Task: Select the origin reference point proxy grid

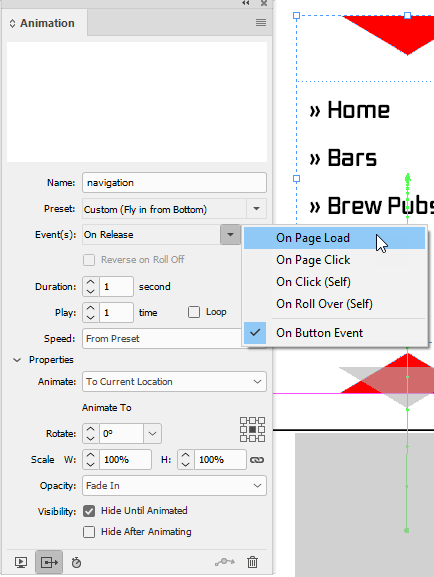Action: (x=253, y=429)
